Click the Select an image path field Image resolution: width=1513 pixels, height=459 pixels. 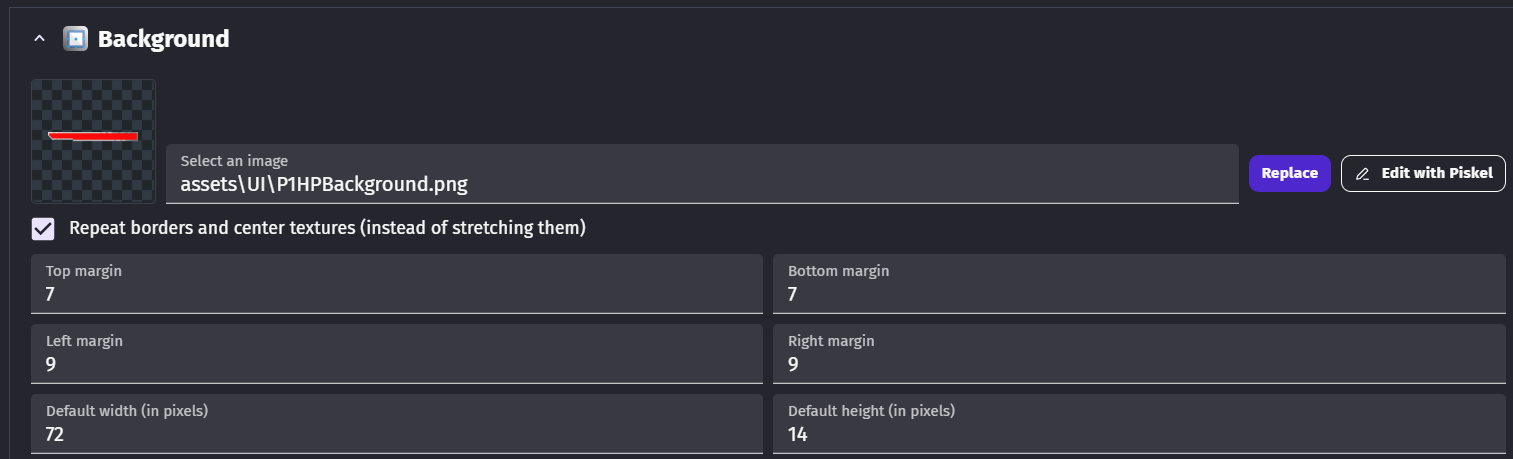[x=702, y=174]
